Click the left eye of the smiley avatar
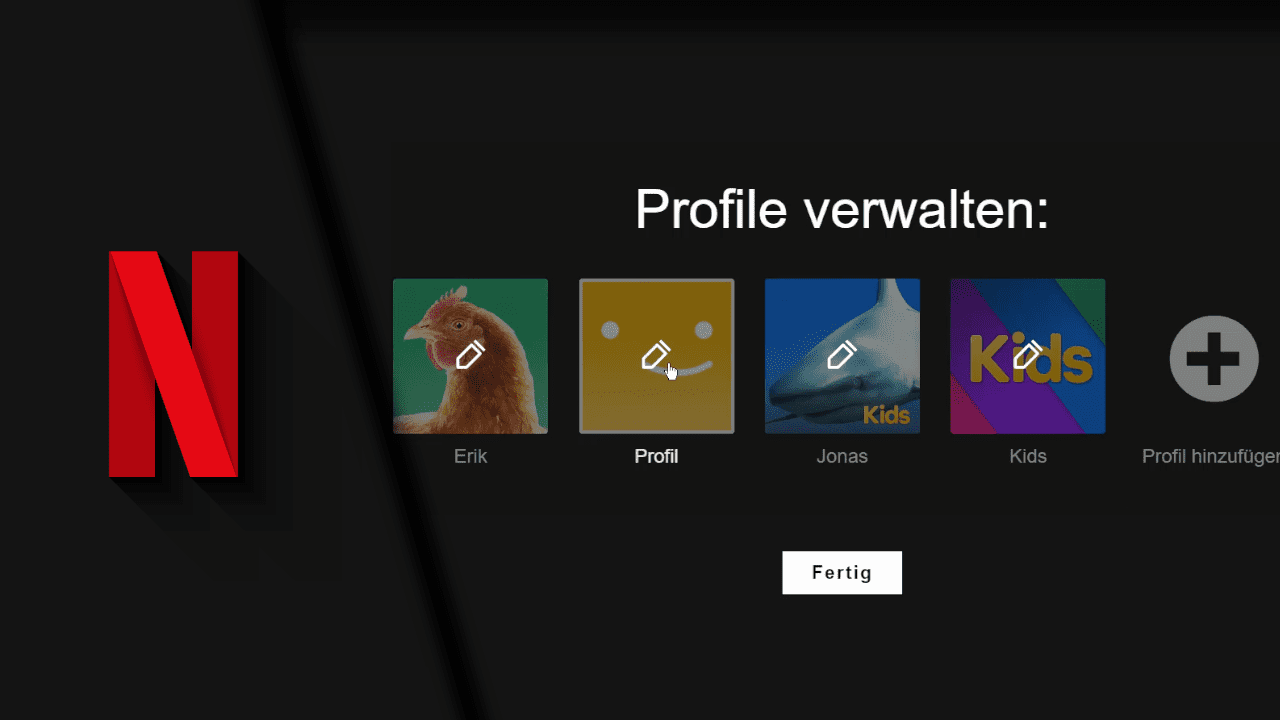Viewport: 1280px width, 720px height. tap(610, 330)
